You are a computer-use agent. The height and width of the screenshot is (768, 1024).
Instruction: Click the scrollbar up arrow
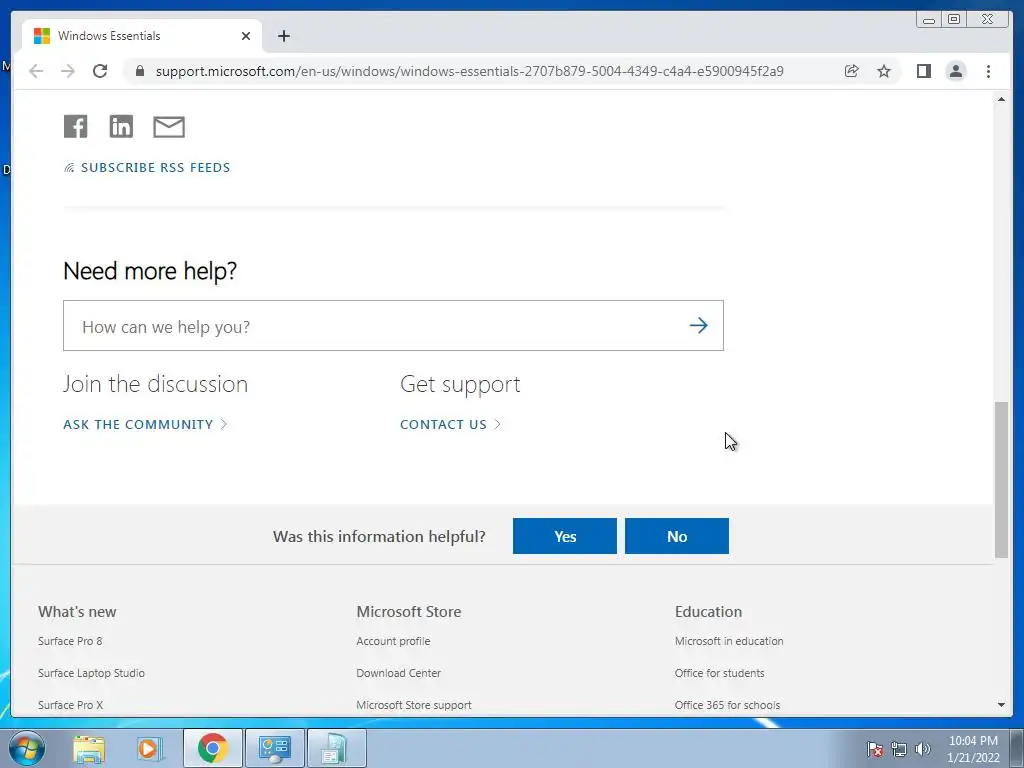(x=1001, y=99)
